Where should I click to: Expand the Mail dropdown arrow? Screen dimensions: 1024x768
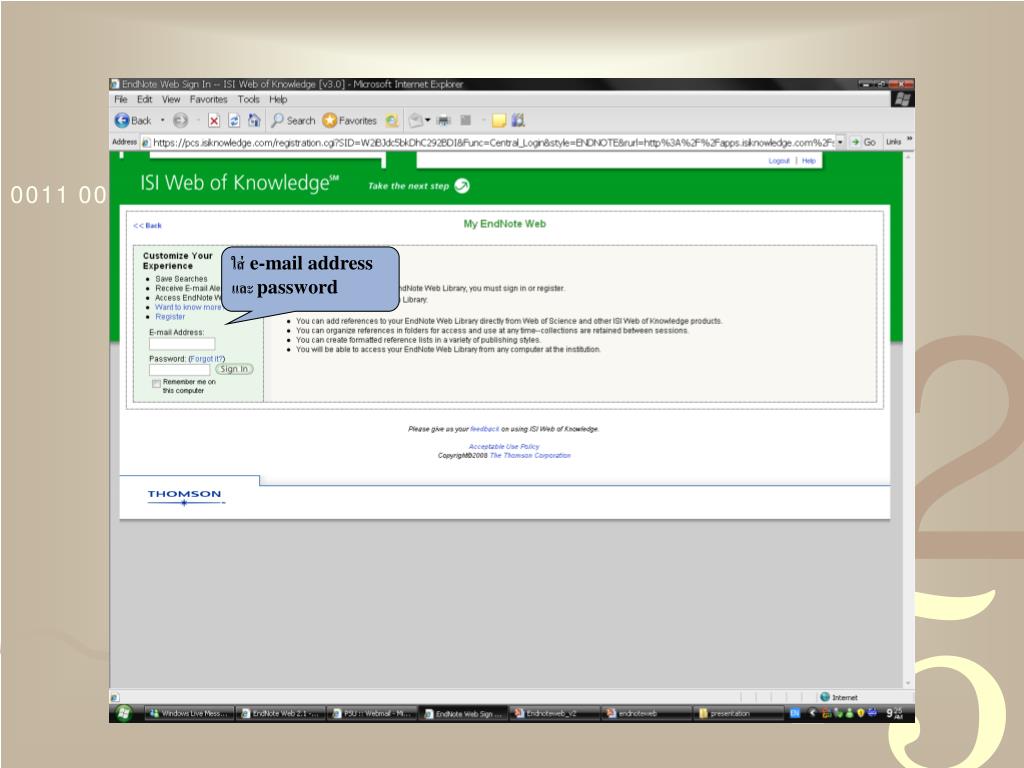point(428,121)
